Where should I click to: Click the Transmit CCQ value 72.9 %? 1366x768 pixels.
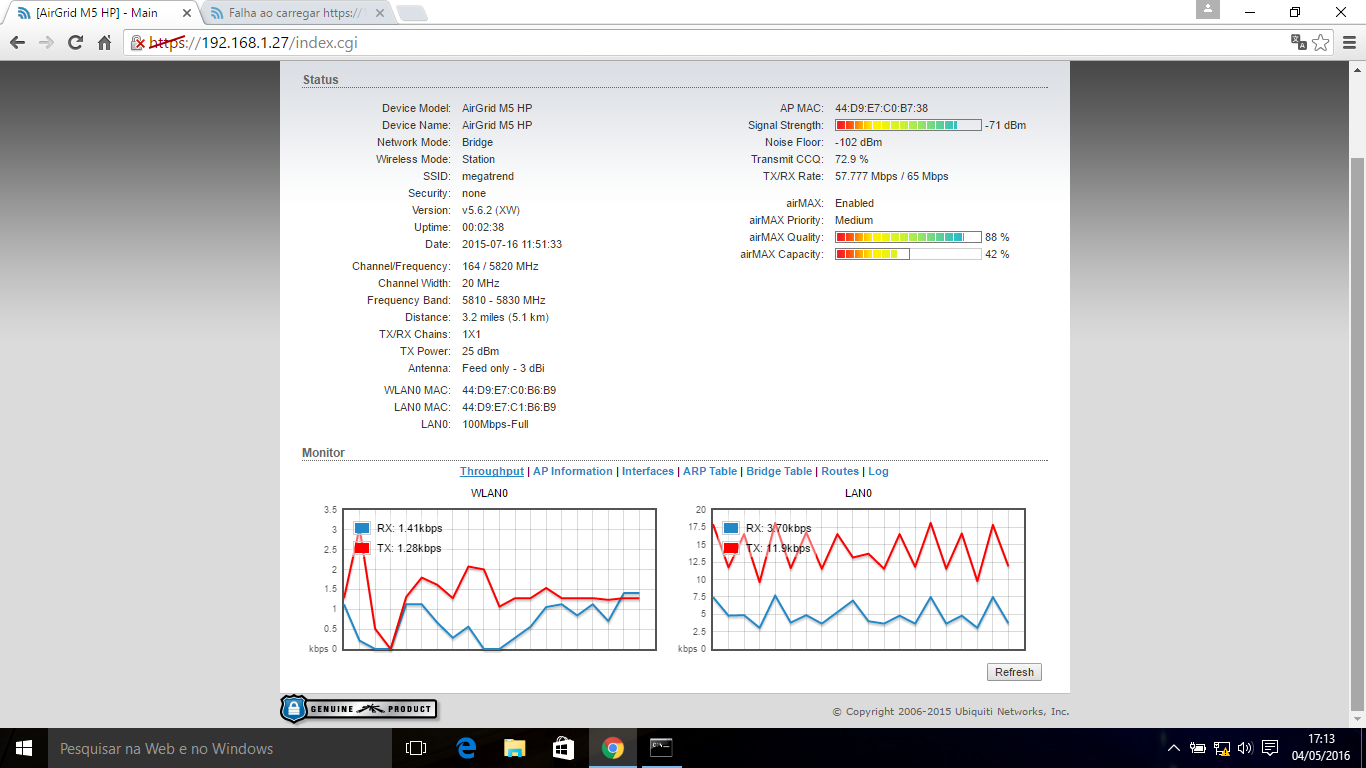[x=852, y=159]
